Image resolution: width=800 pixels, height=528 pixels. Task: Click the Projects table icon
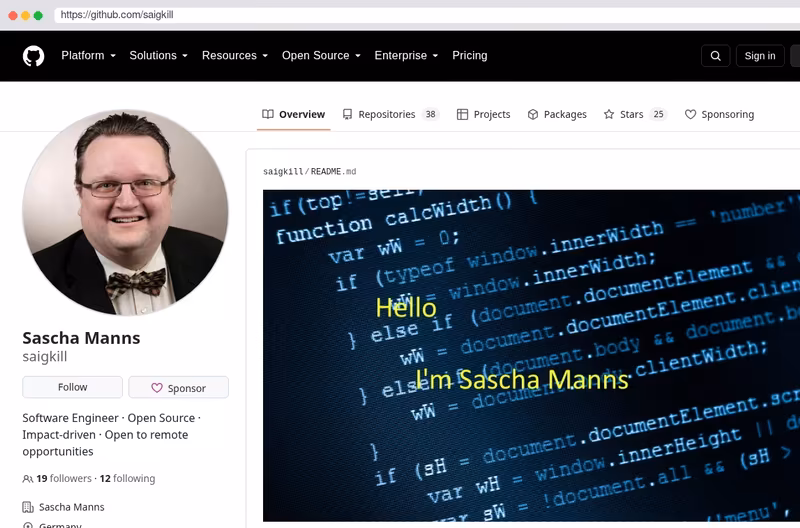tap(462, 114)
